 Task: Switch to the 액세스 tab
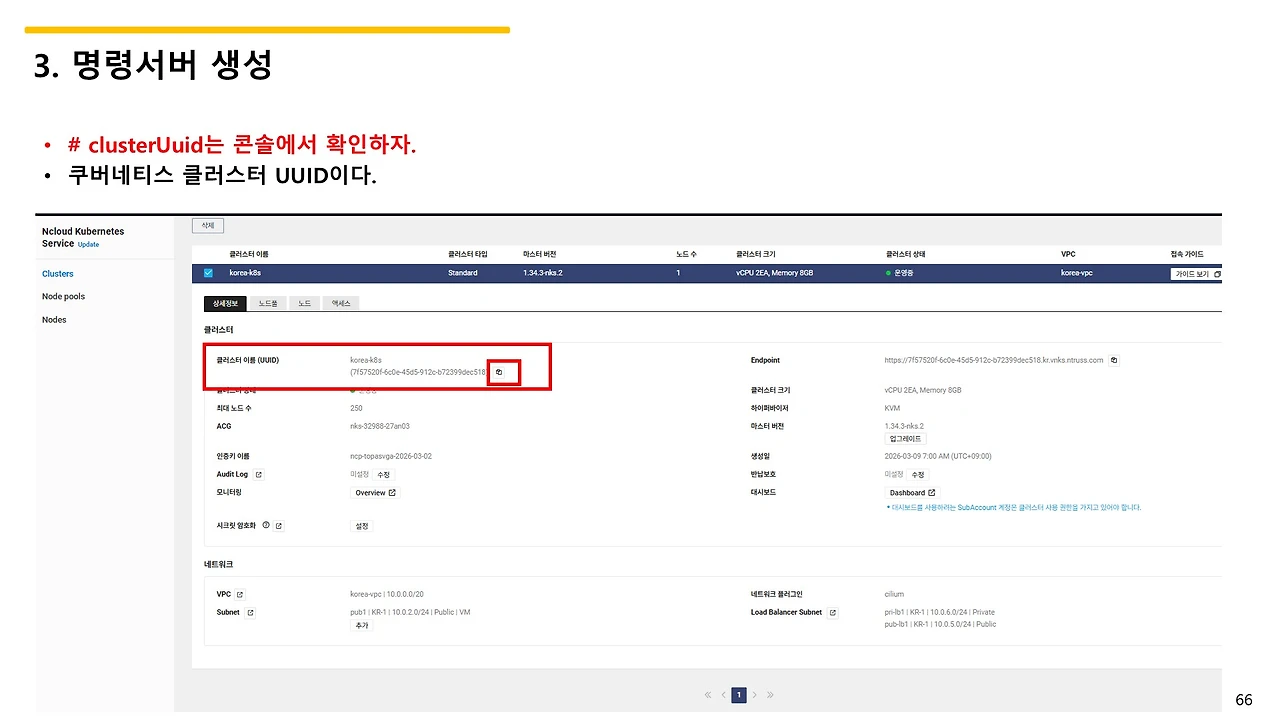pos(340,303)
